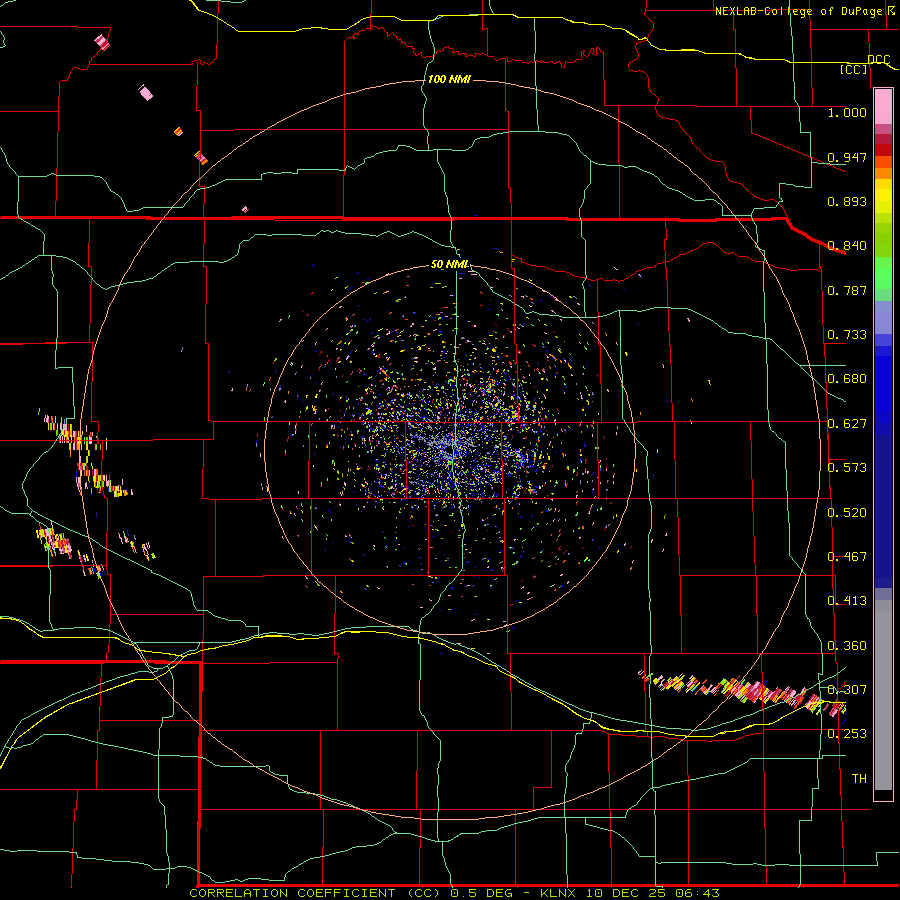The height and width of the screenshot is (900, 900).
Task: Select the 0.413 color scale value
Action: pos(847,601)
